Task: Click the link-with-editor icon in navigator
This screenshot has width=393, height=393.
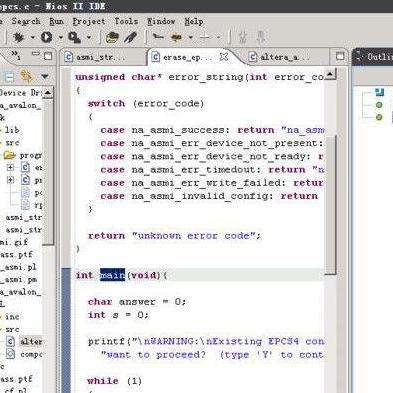Action: (x=27, y=77)
